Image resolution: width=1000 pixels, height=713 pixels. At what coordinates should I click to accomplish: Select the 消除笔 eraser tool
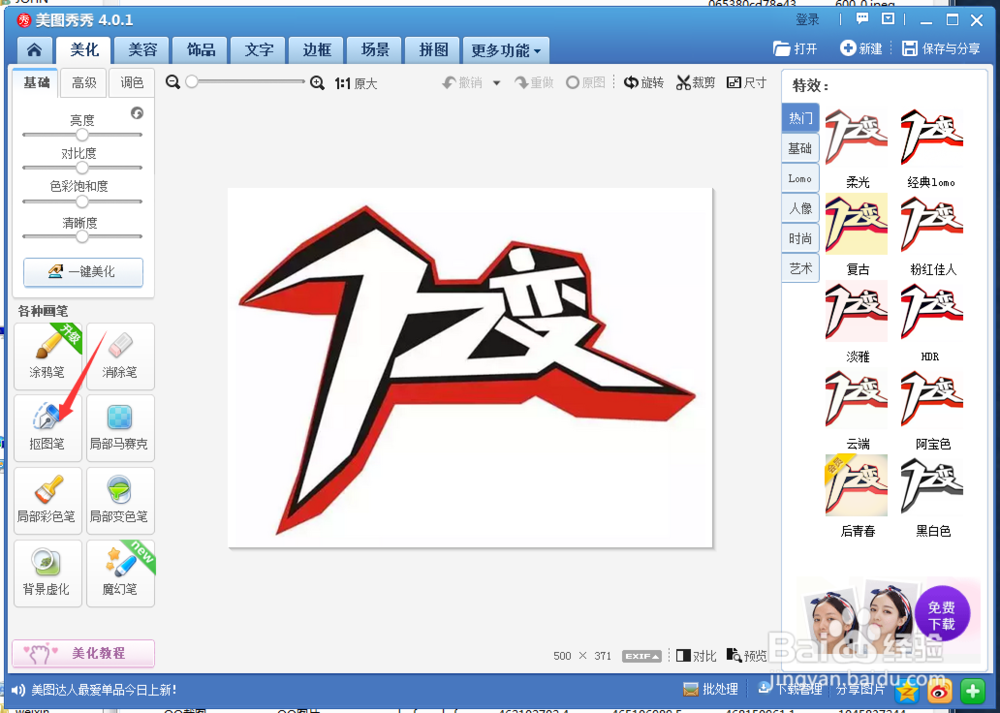coord(120,356)
